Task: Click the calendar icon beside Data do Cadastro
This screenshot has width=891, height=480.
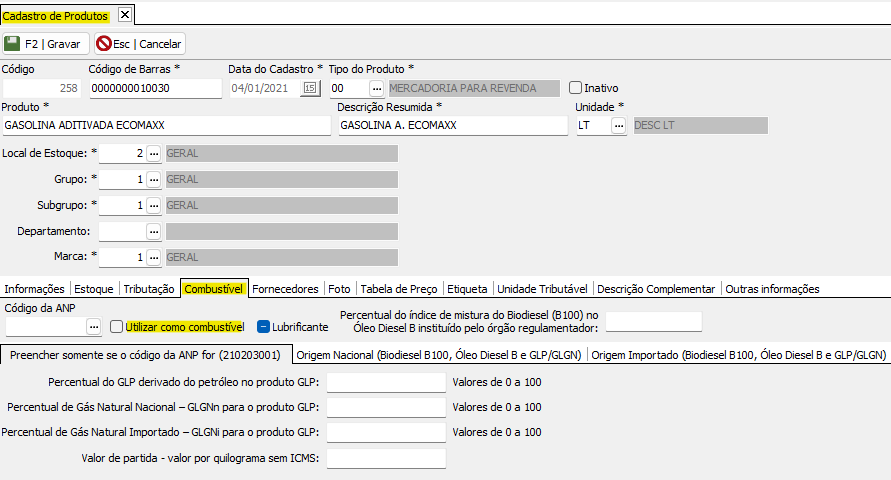Action: [x=310, y=88]
